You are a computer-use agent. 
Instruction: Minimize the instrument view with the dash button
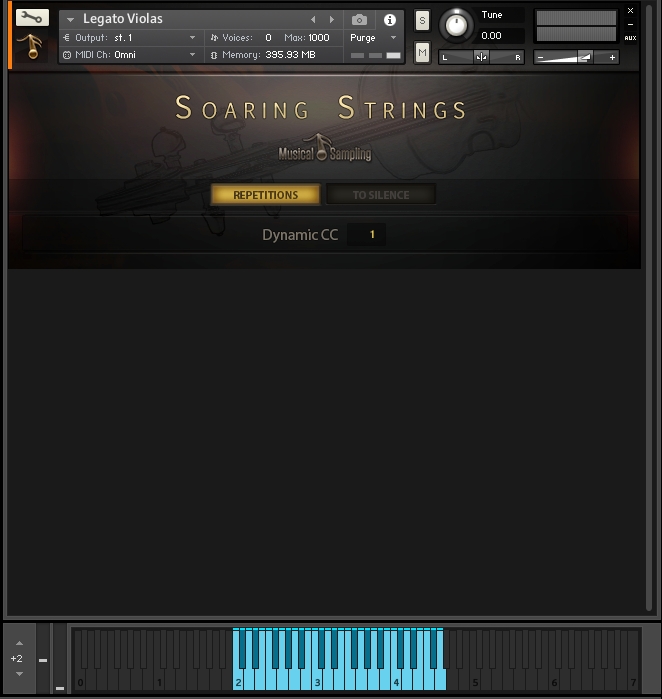pos(630,25)
